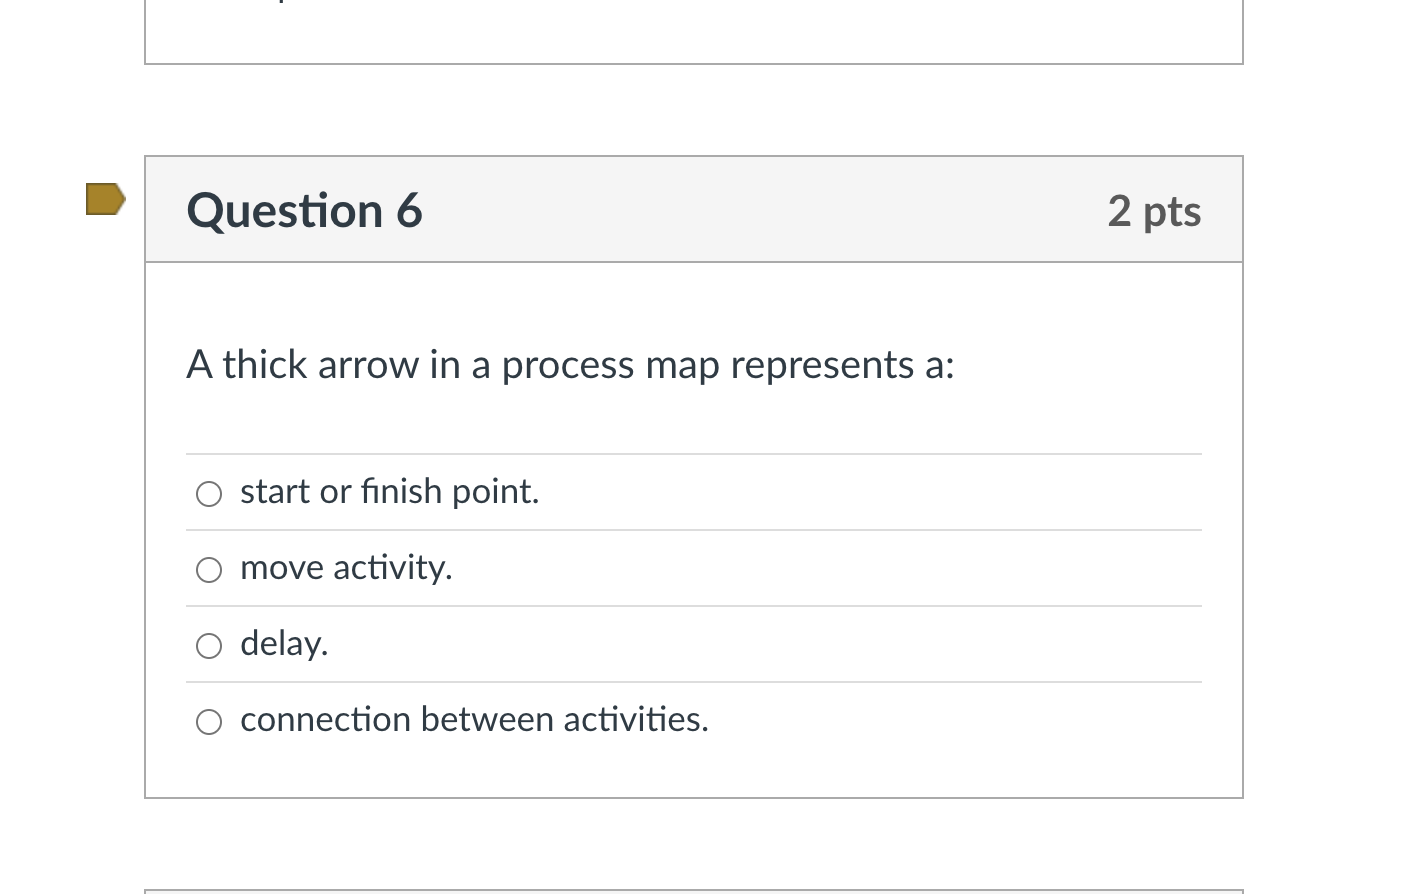Choose "connection between activities" as the answer

pos(208,721)
